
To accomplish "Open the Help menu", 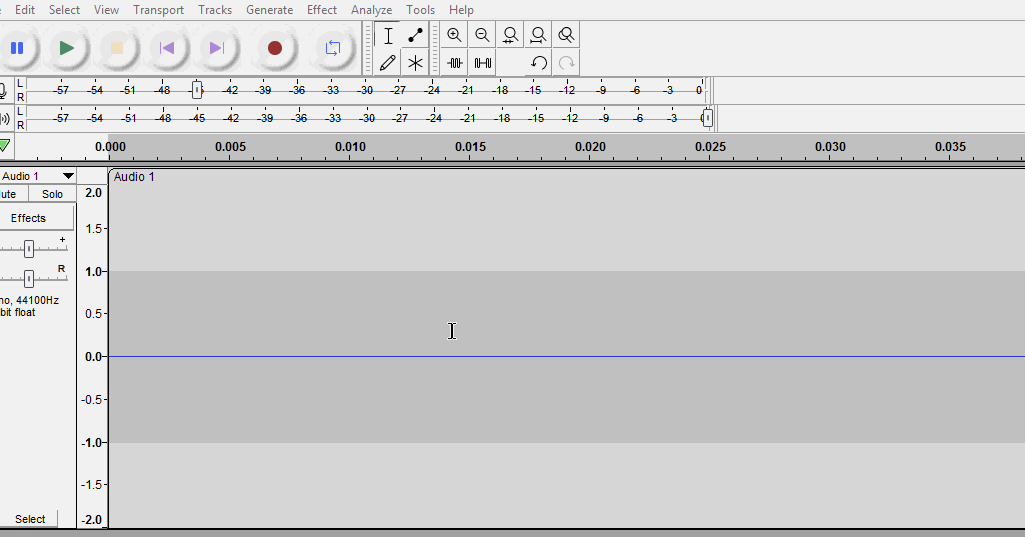I will [461, 10].
